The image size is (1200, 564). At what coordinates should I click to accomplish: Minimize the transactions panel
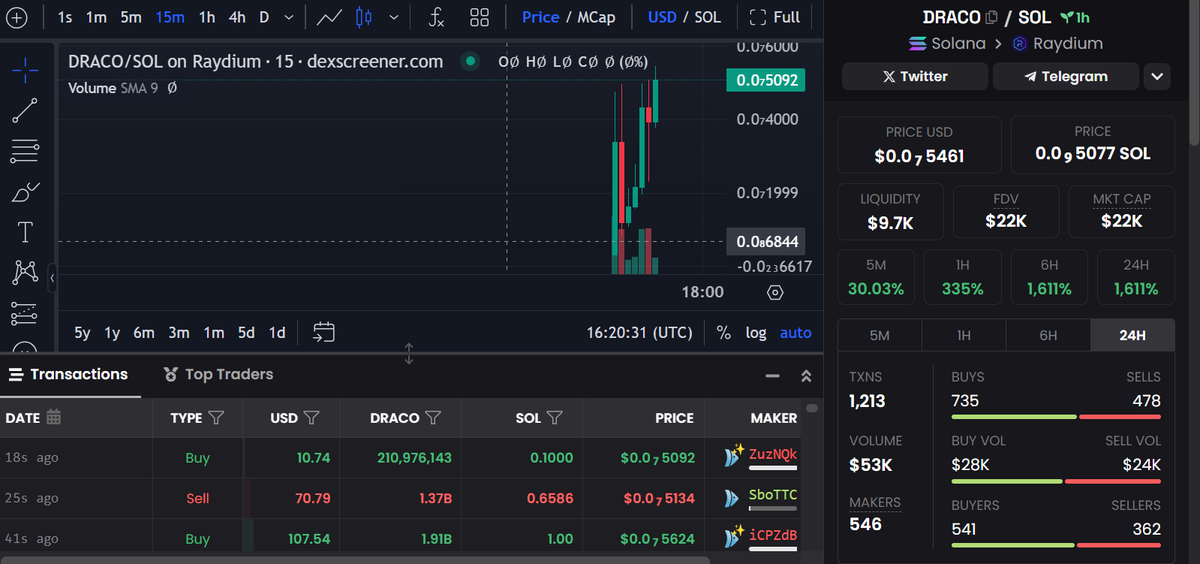pyautogui.click(x=772, y=376)
